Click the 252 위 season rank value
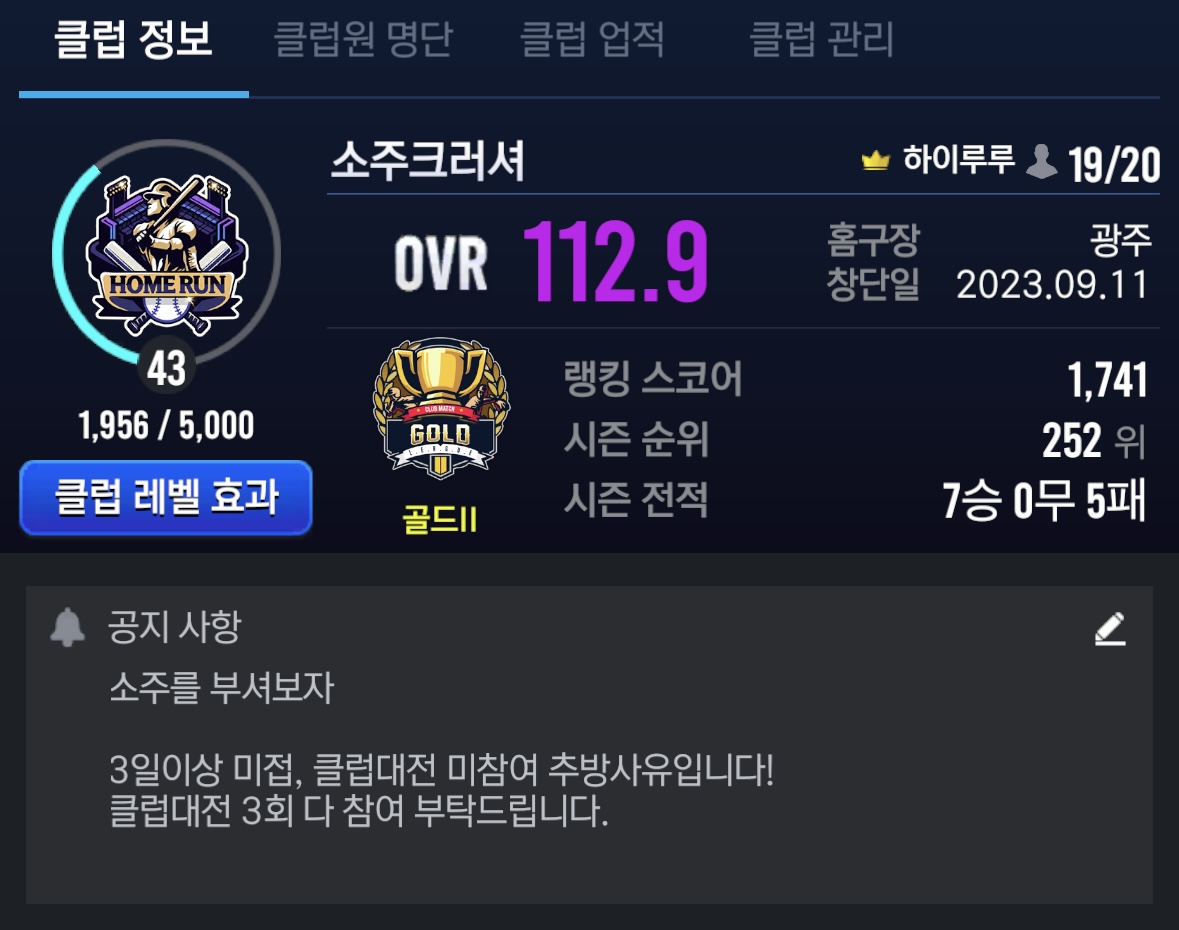The height and width of the screenshot is (930, 1179). tap(1094, 441)
